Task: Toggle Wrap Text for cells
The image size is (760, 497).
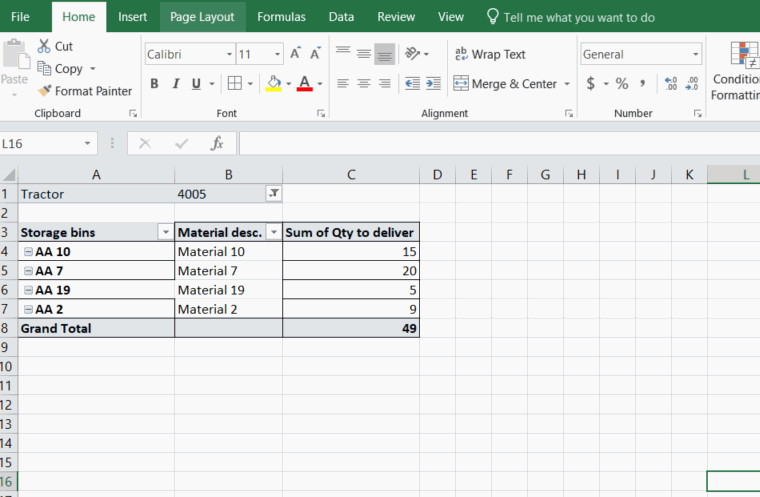Action: [x=490, y=54]
